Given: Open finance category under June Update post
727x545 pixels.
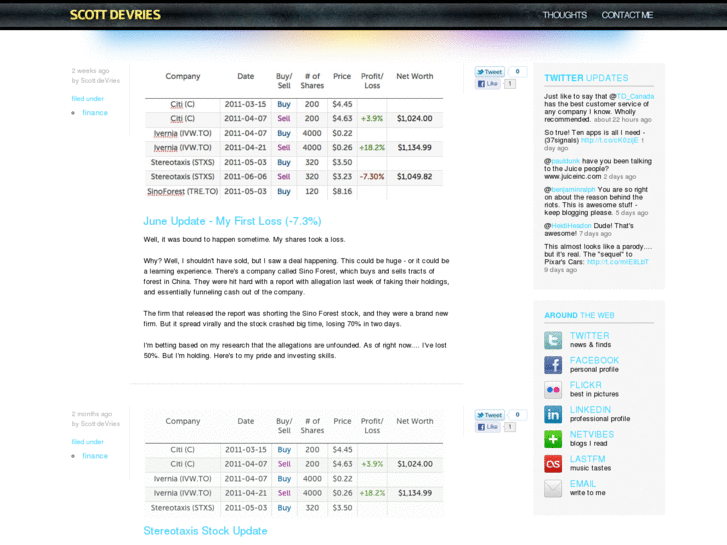Looking at the screenshot, I should pos(95,113).
